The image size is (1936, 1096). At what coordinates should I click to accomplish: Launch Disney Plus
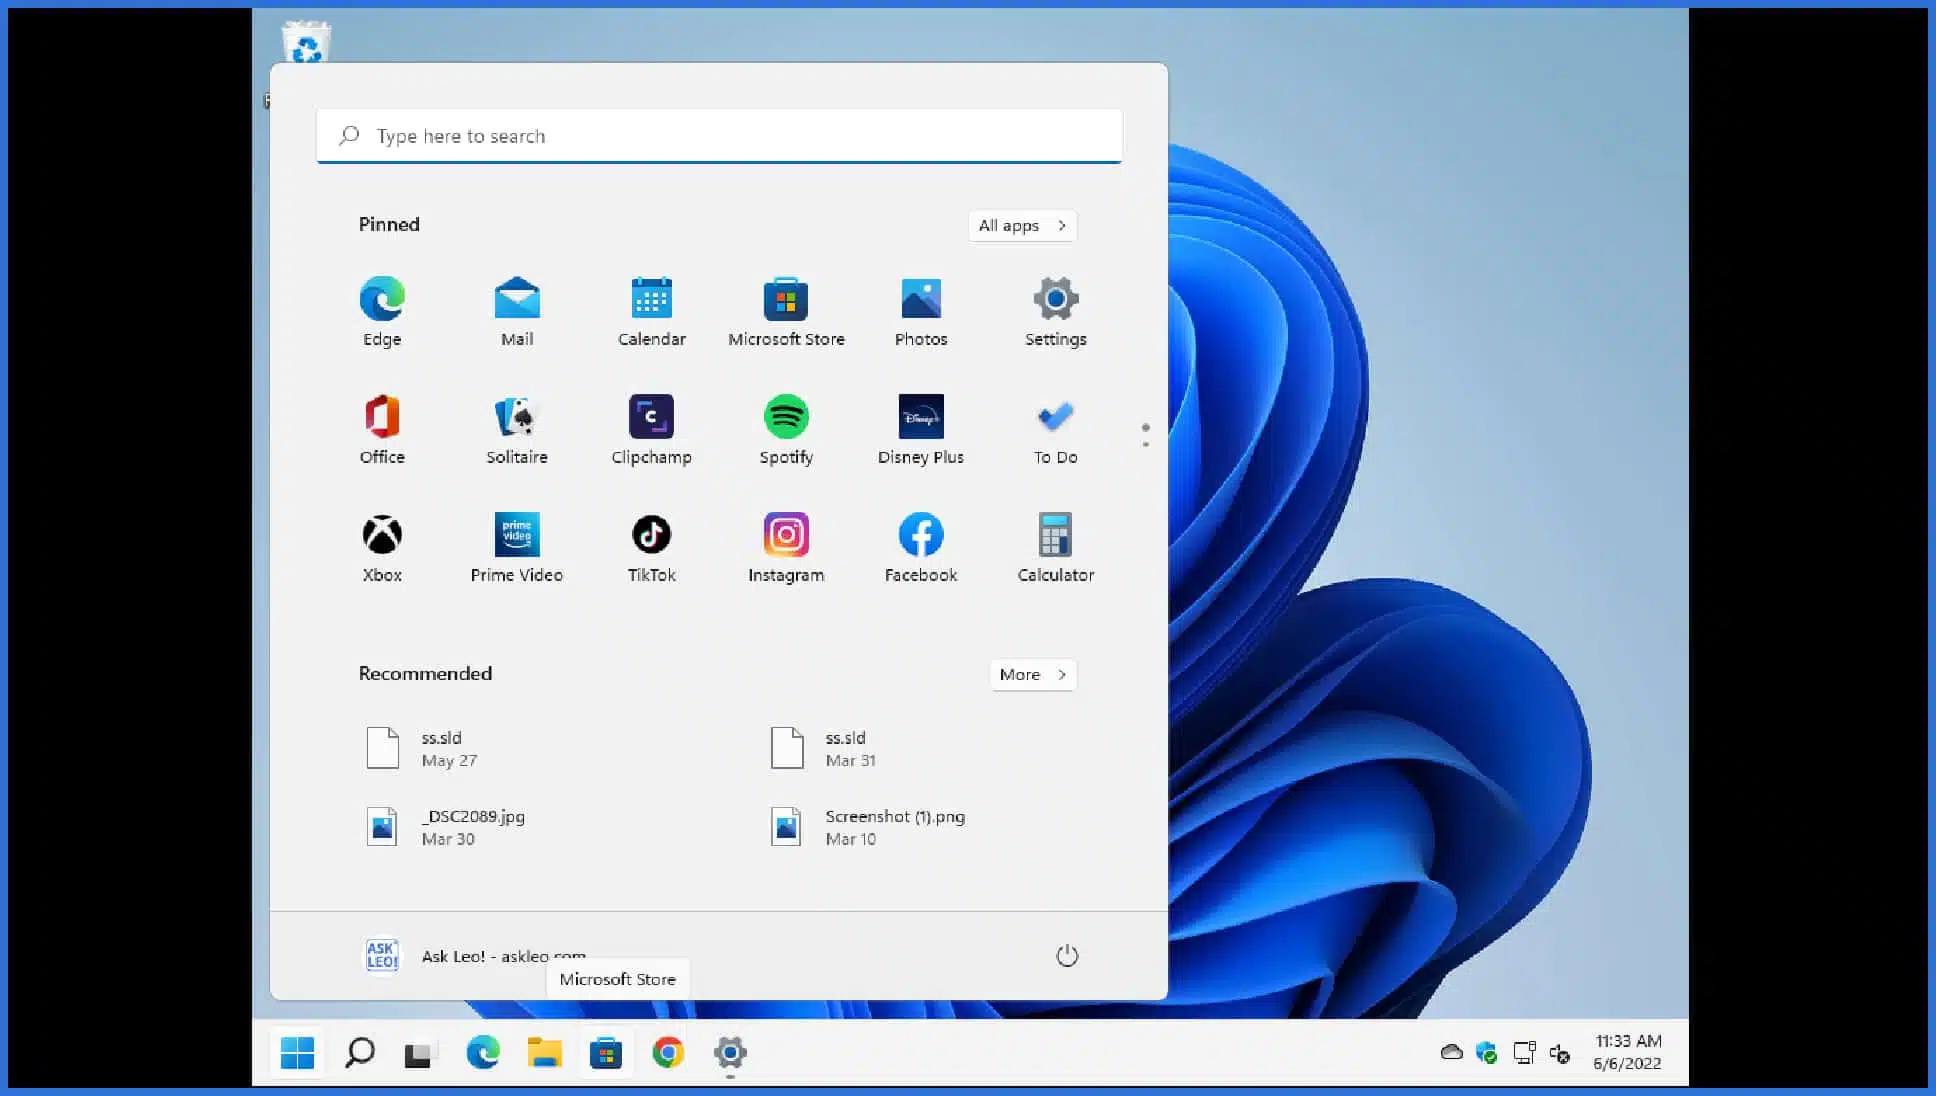click(921, 429)
